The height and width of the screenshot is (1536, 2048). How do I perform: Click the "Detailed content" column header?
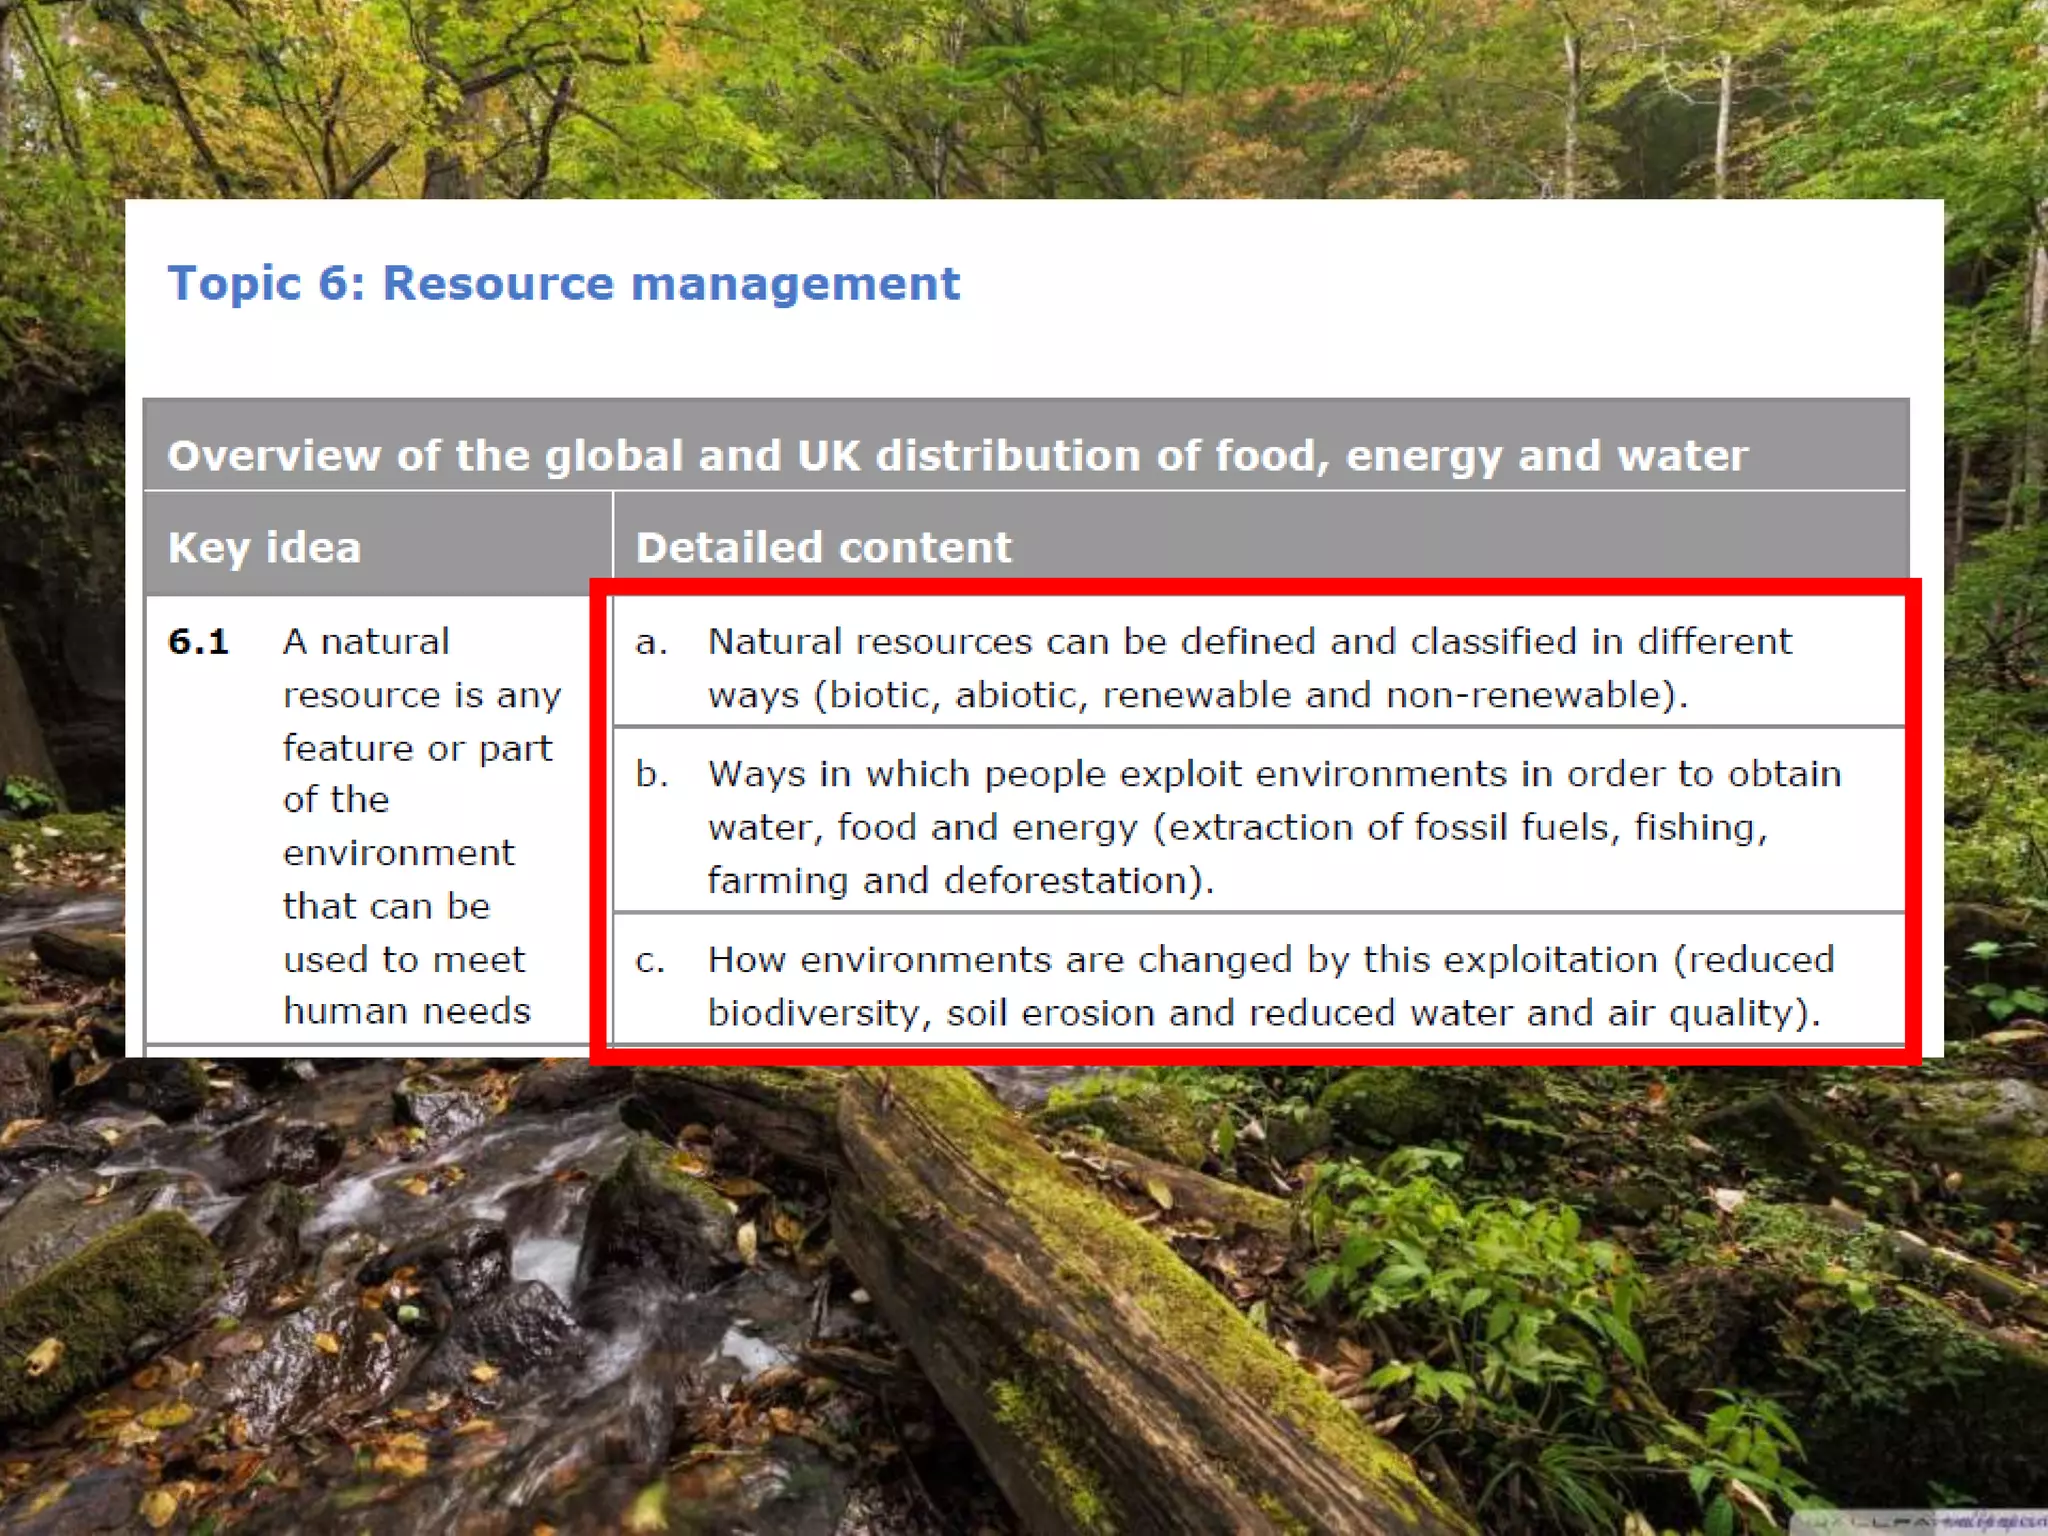[823, 547]
